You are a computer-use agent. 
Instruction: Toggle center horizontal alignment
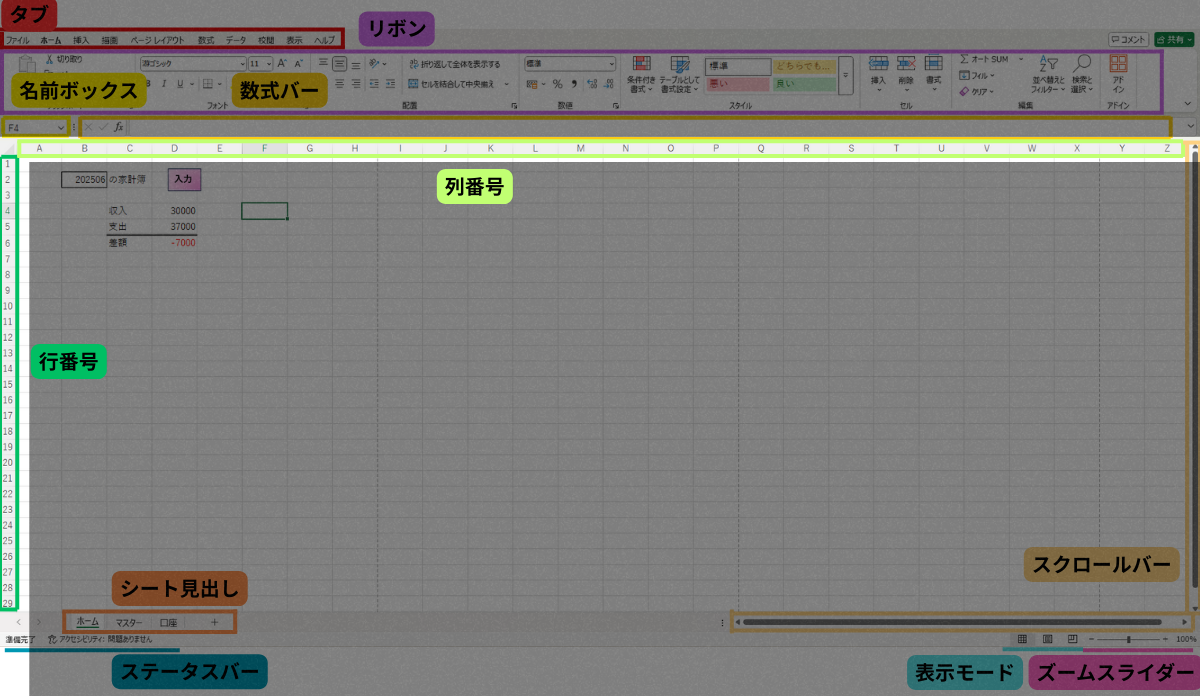tap(339, 84)
